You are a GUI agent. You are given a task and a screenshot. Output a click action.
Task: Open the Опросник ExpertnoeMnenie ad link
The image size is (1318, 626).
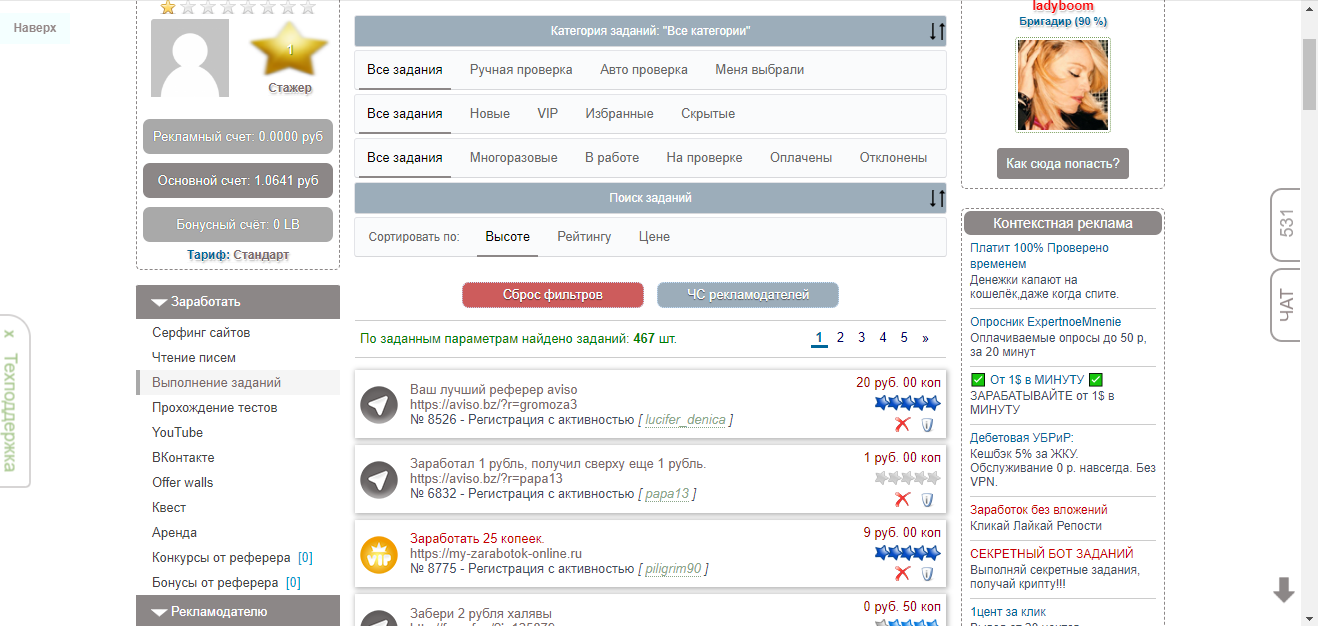[x=1046, y=322]
